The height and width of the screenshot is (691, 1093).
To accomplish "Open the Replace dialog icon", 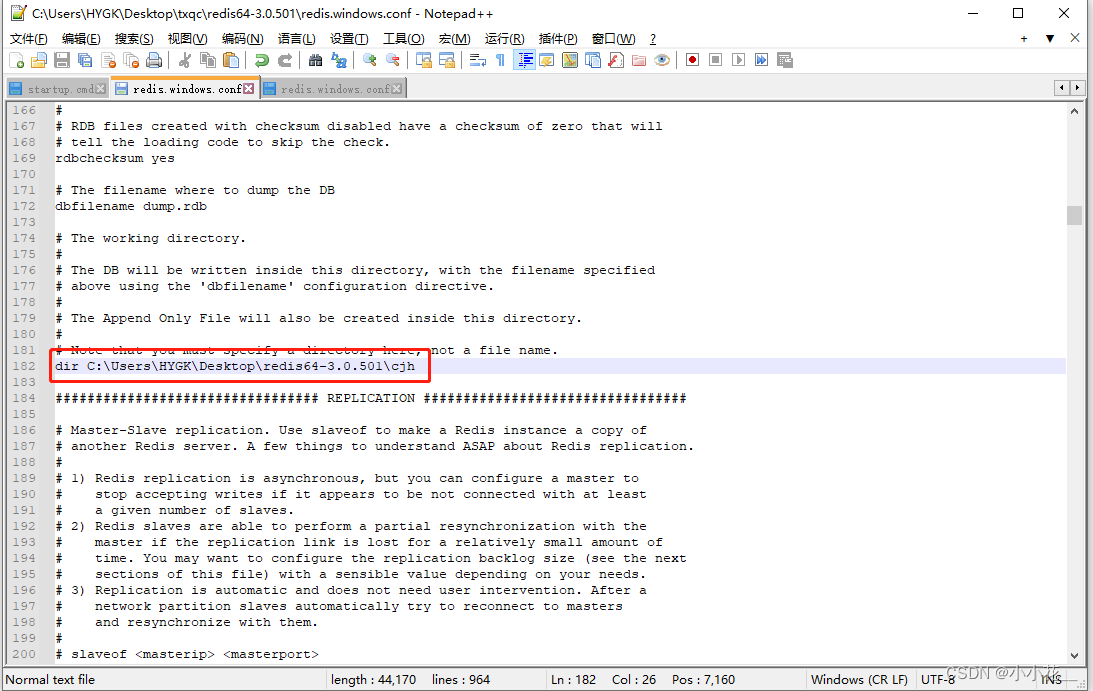I will pyautogui.click(x=339, y=60).
